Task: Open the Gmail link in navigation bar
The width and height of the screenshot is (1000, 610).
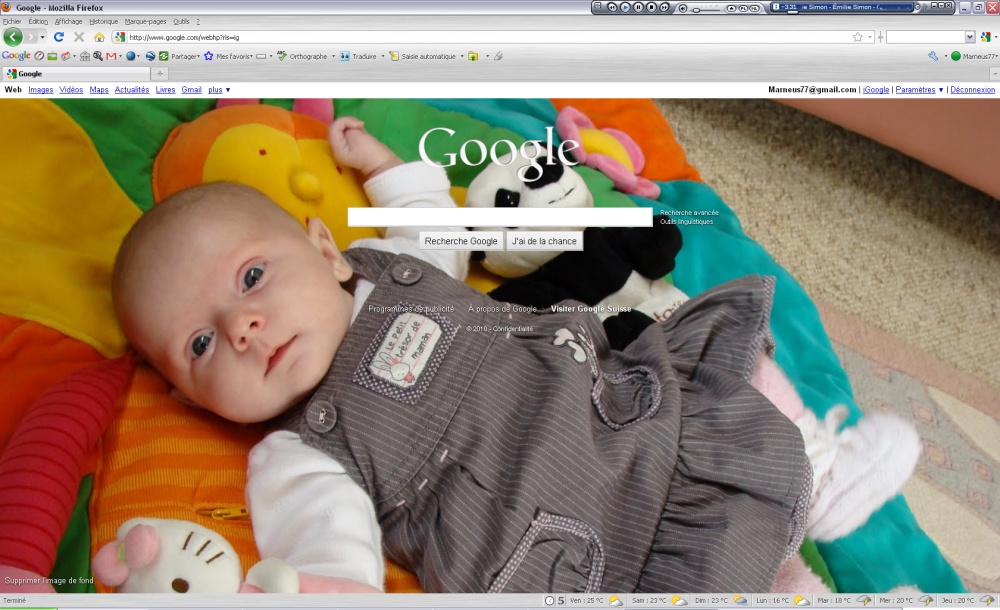Action: [191, 90]
